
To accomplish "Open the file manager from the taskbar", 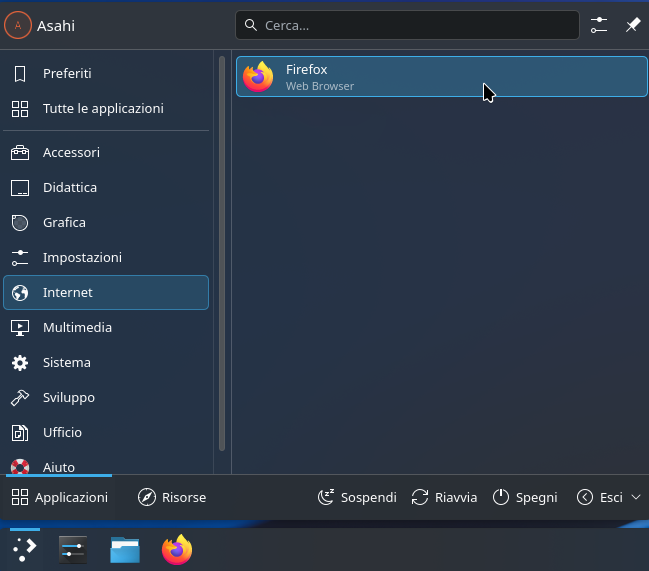I will tap(125, 549).
